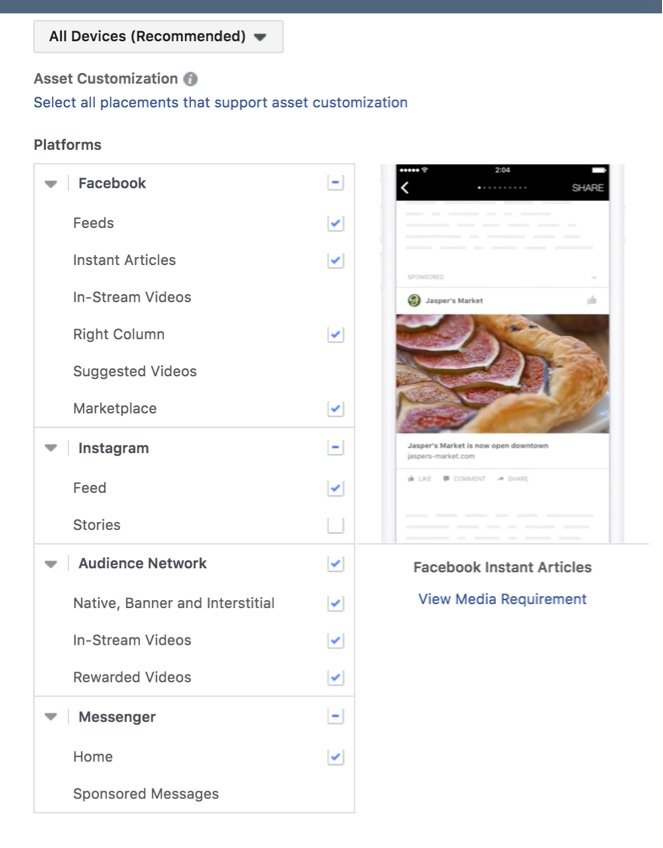This screenshot has height=848, width=663.
Task: Uncheck Audience Network Rewarded Videos checkbox
Action: 336,677
